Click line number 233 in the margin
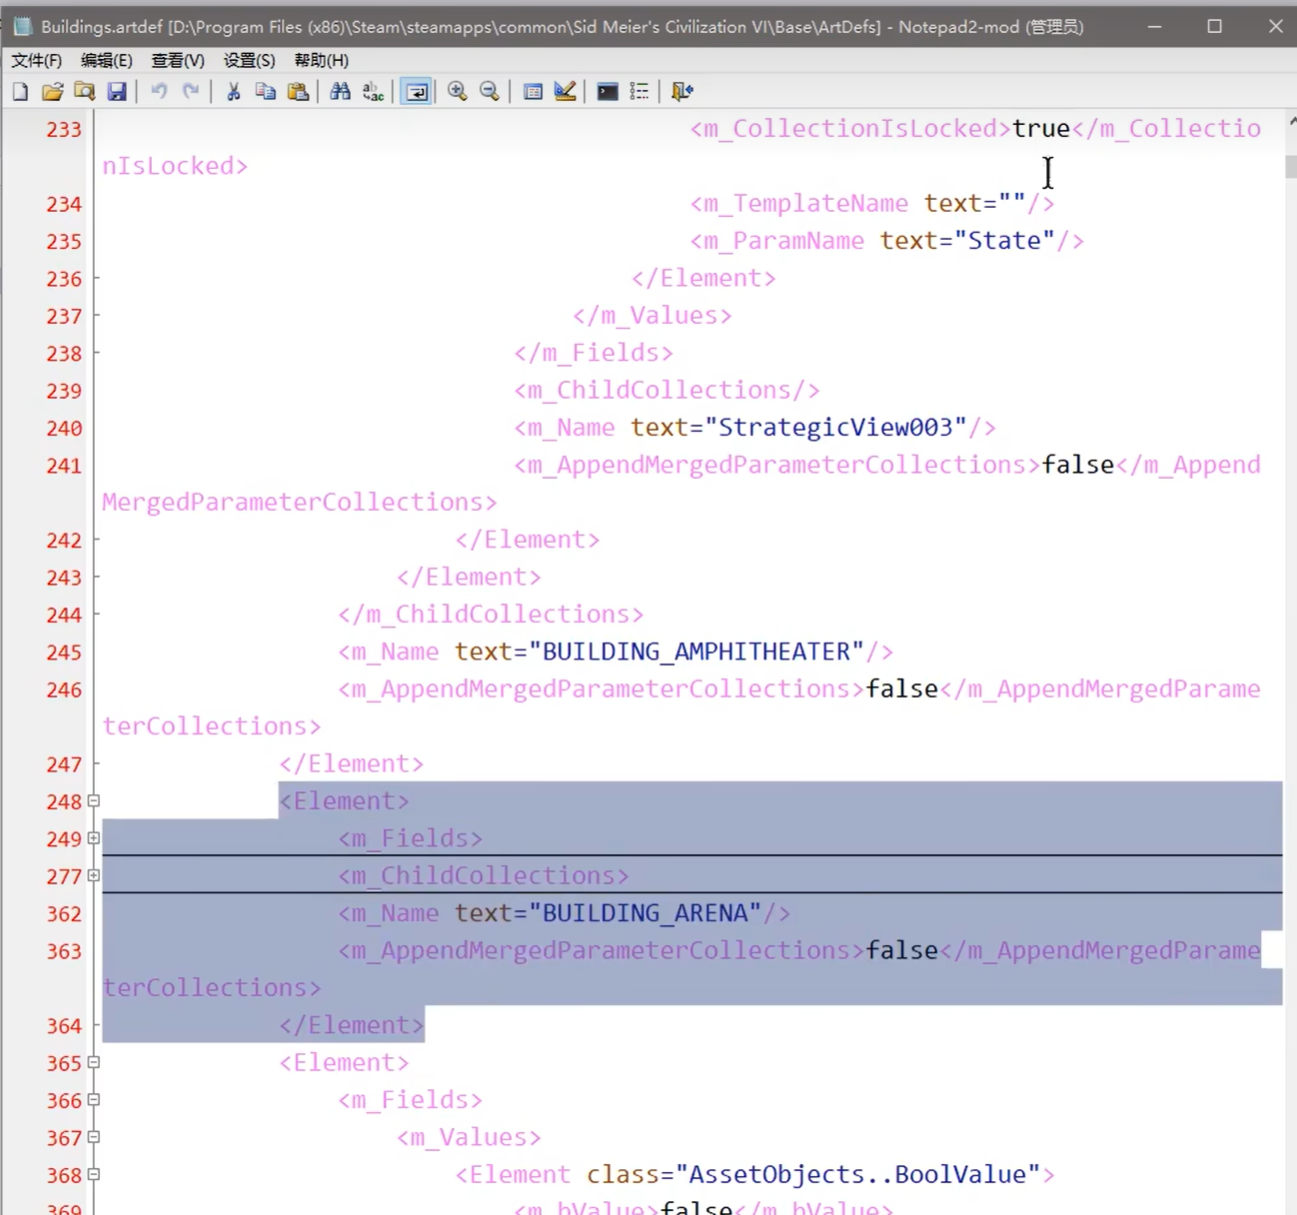The image size is (1297, 1215). [x=64, y=129]
